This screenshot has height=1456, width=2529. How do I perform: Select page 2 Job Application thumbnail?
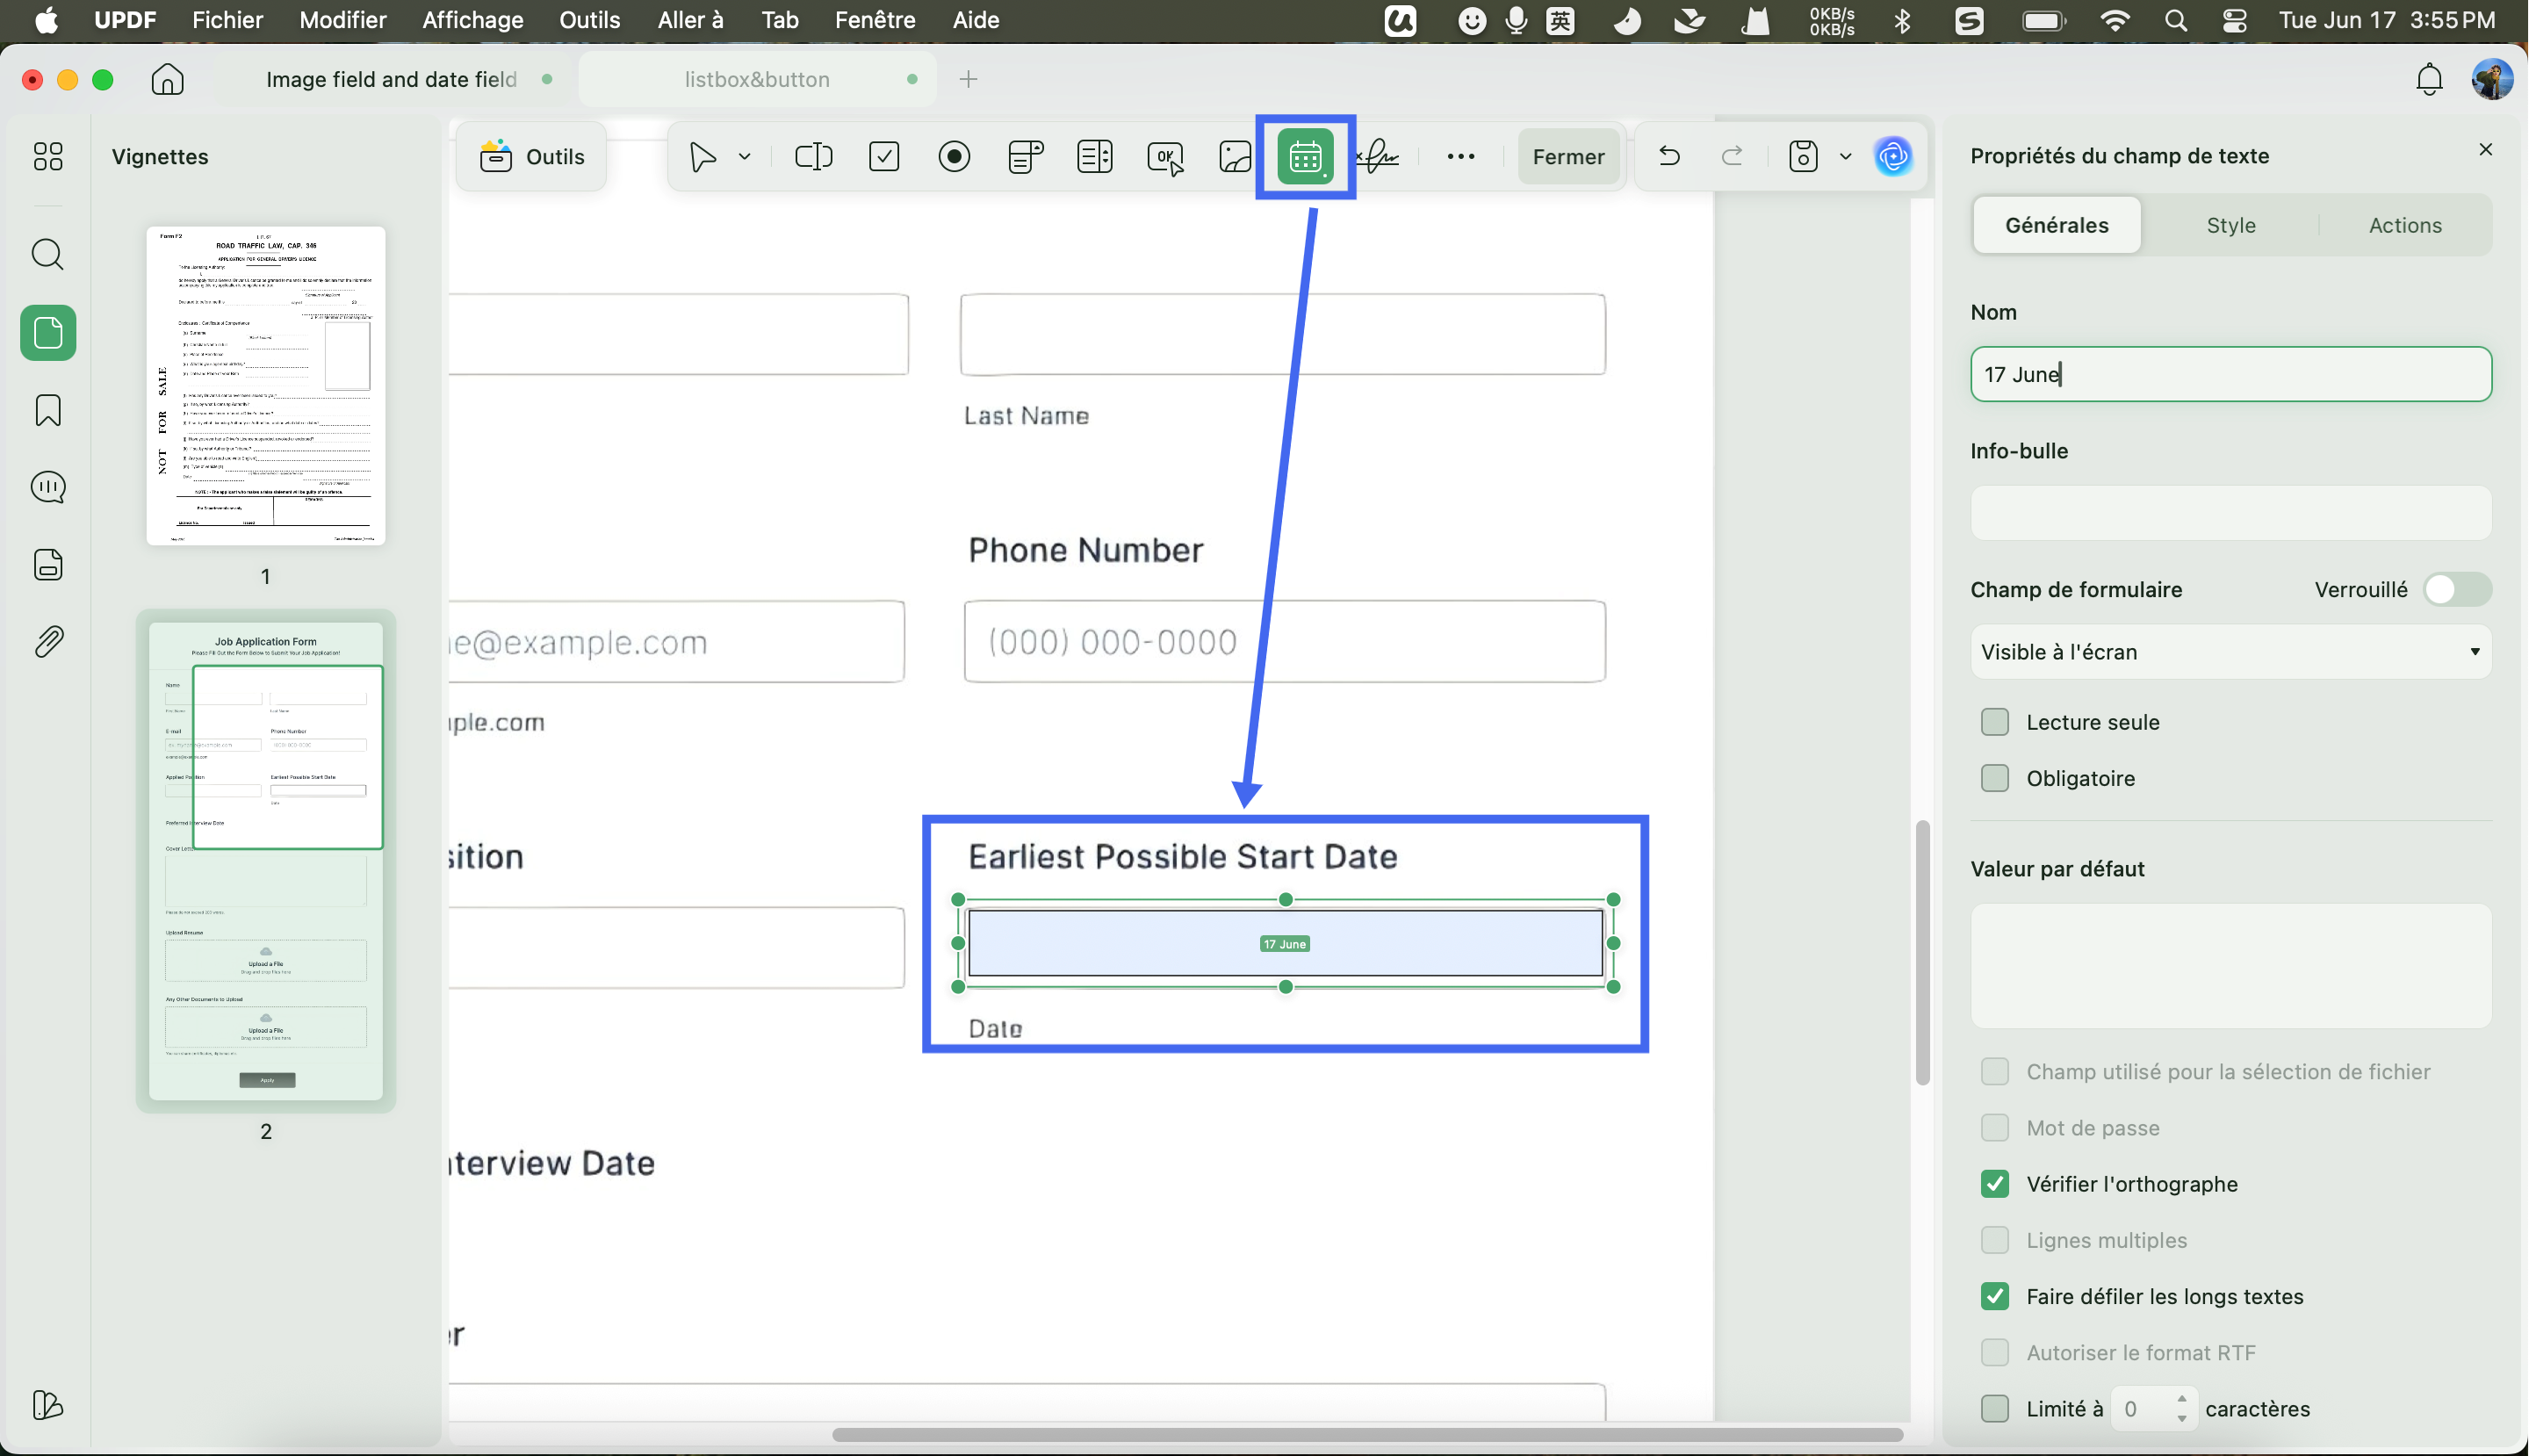[x=265, y=861]
